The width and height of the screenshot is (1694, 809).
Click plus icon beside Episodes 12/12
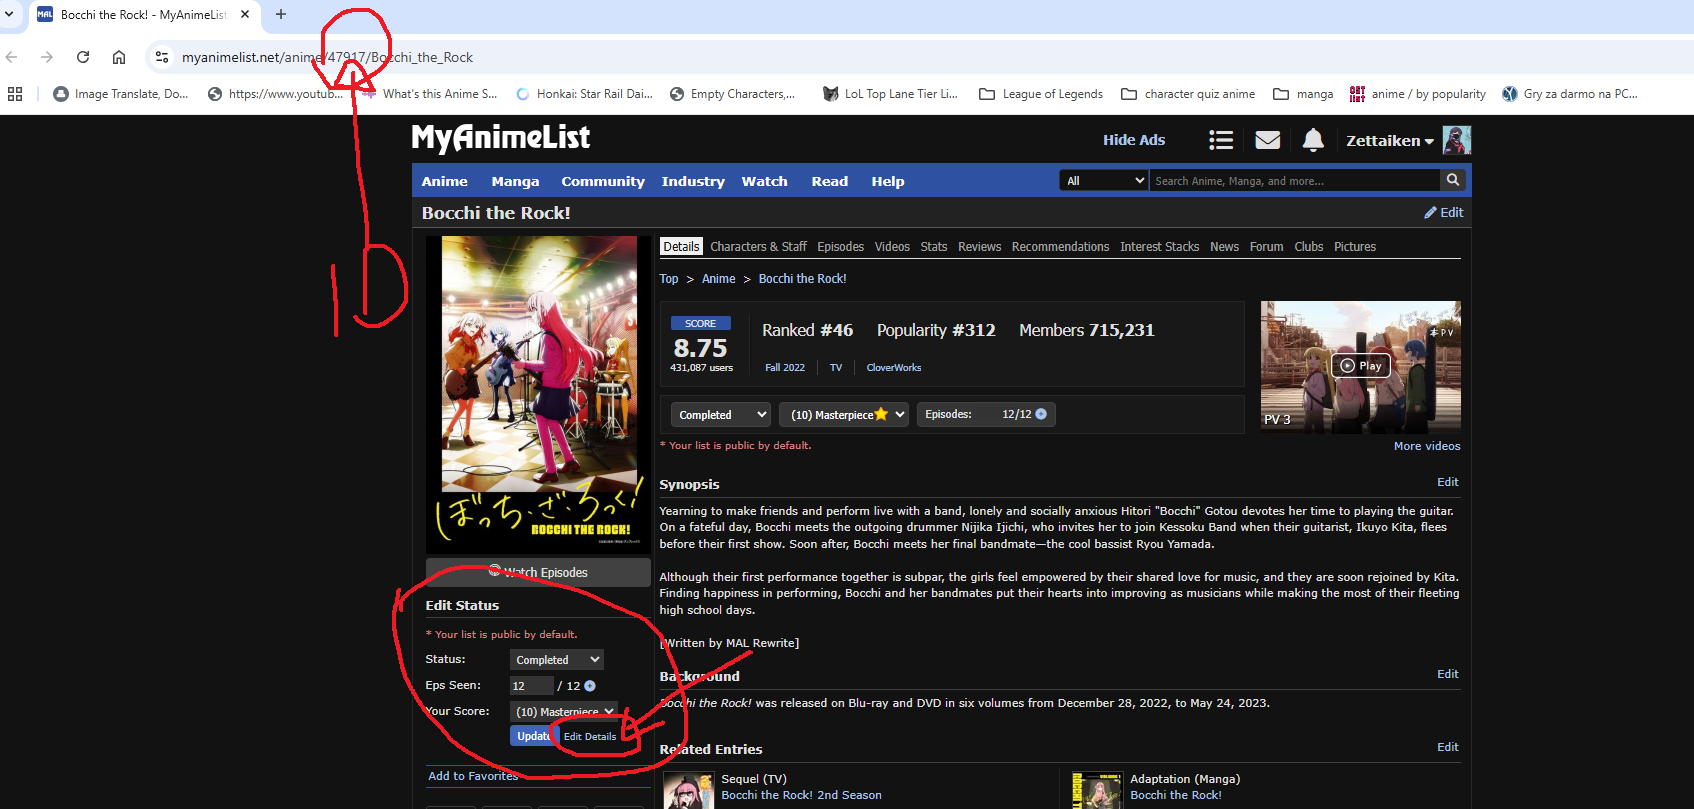click(x=1041, y=414)
